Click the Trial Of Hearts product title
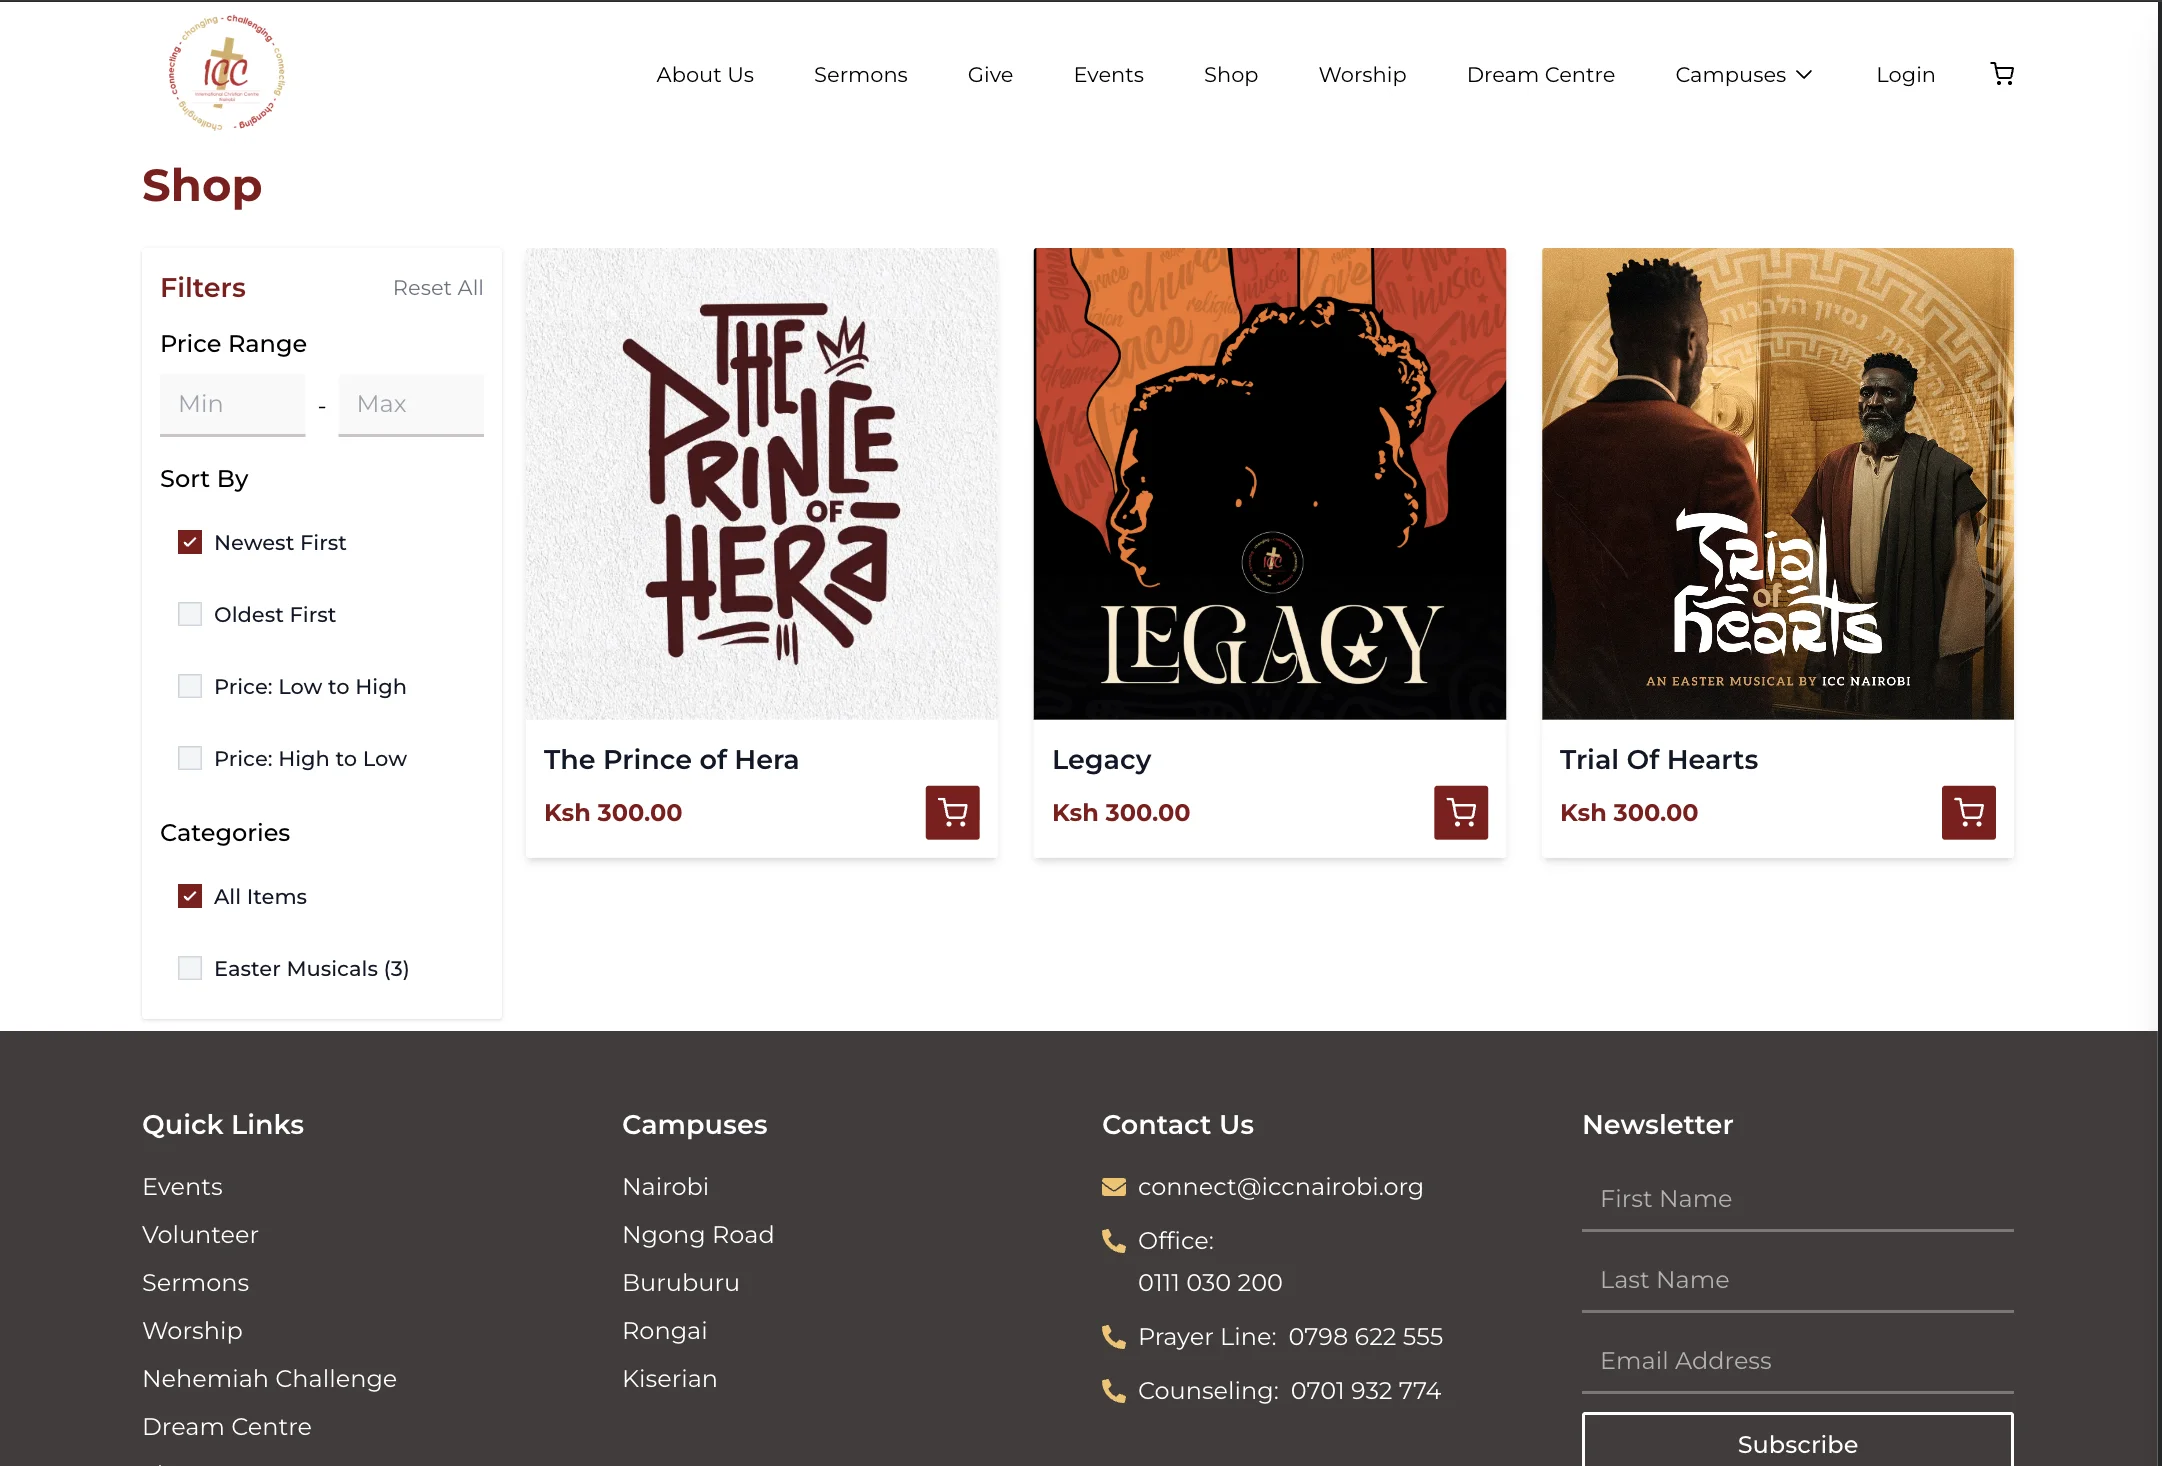 click(x=1658, y=760)
